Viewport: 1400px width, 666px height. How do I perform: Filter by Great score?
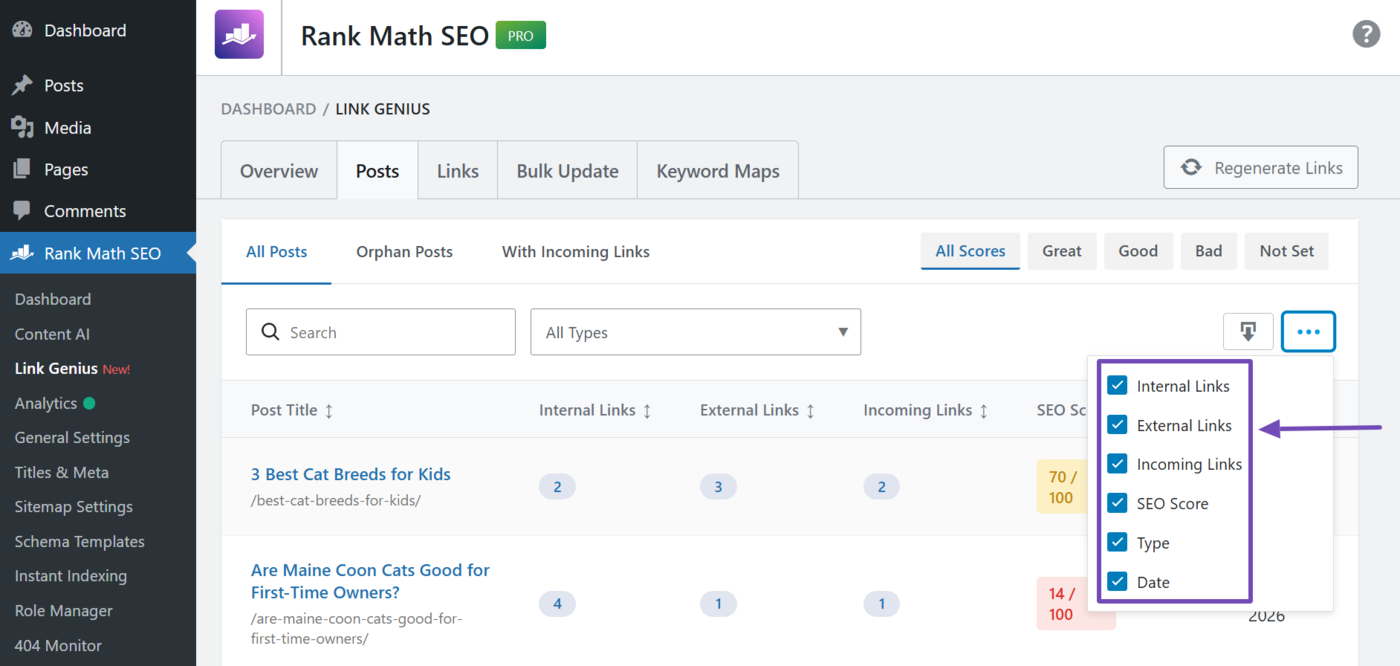click(x=1062, y=251)
